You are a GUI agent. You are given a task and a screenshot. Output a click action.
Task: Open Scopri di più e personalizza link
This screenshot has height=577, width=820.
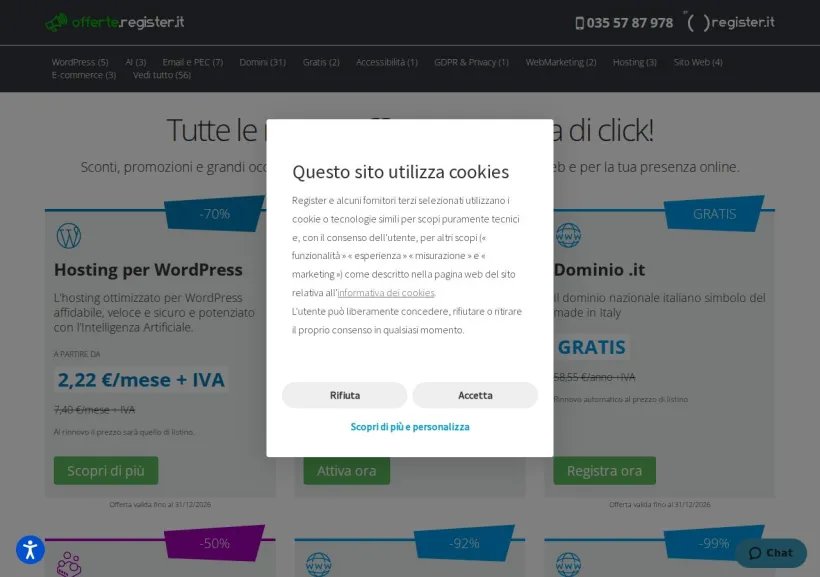click(410, 427)
